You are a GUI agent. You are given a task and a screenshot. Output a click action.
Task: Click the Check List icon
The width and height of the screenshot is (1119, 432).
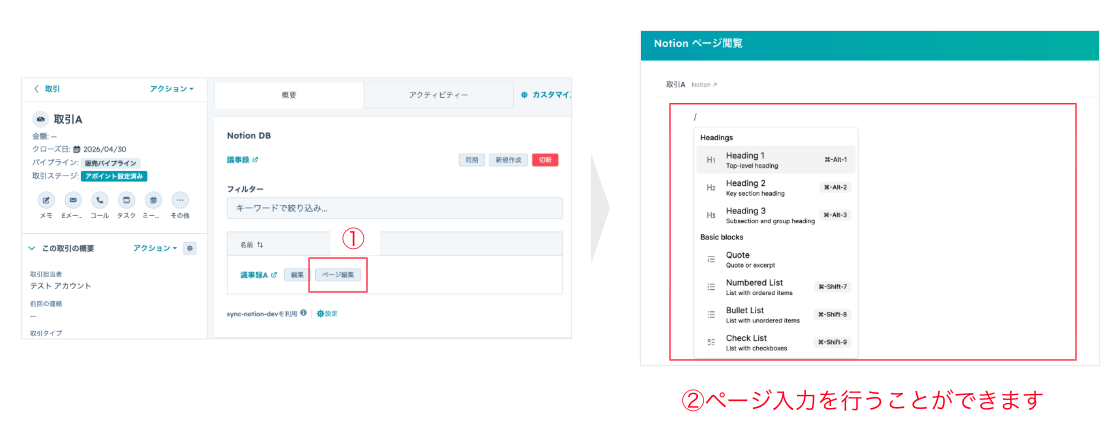click(x=711, y=342)
